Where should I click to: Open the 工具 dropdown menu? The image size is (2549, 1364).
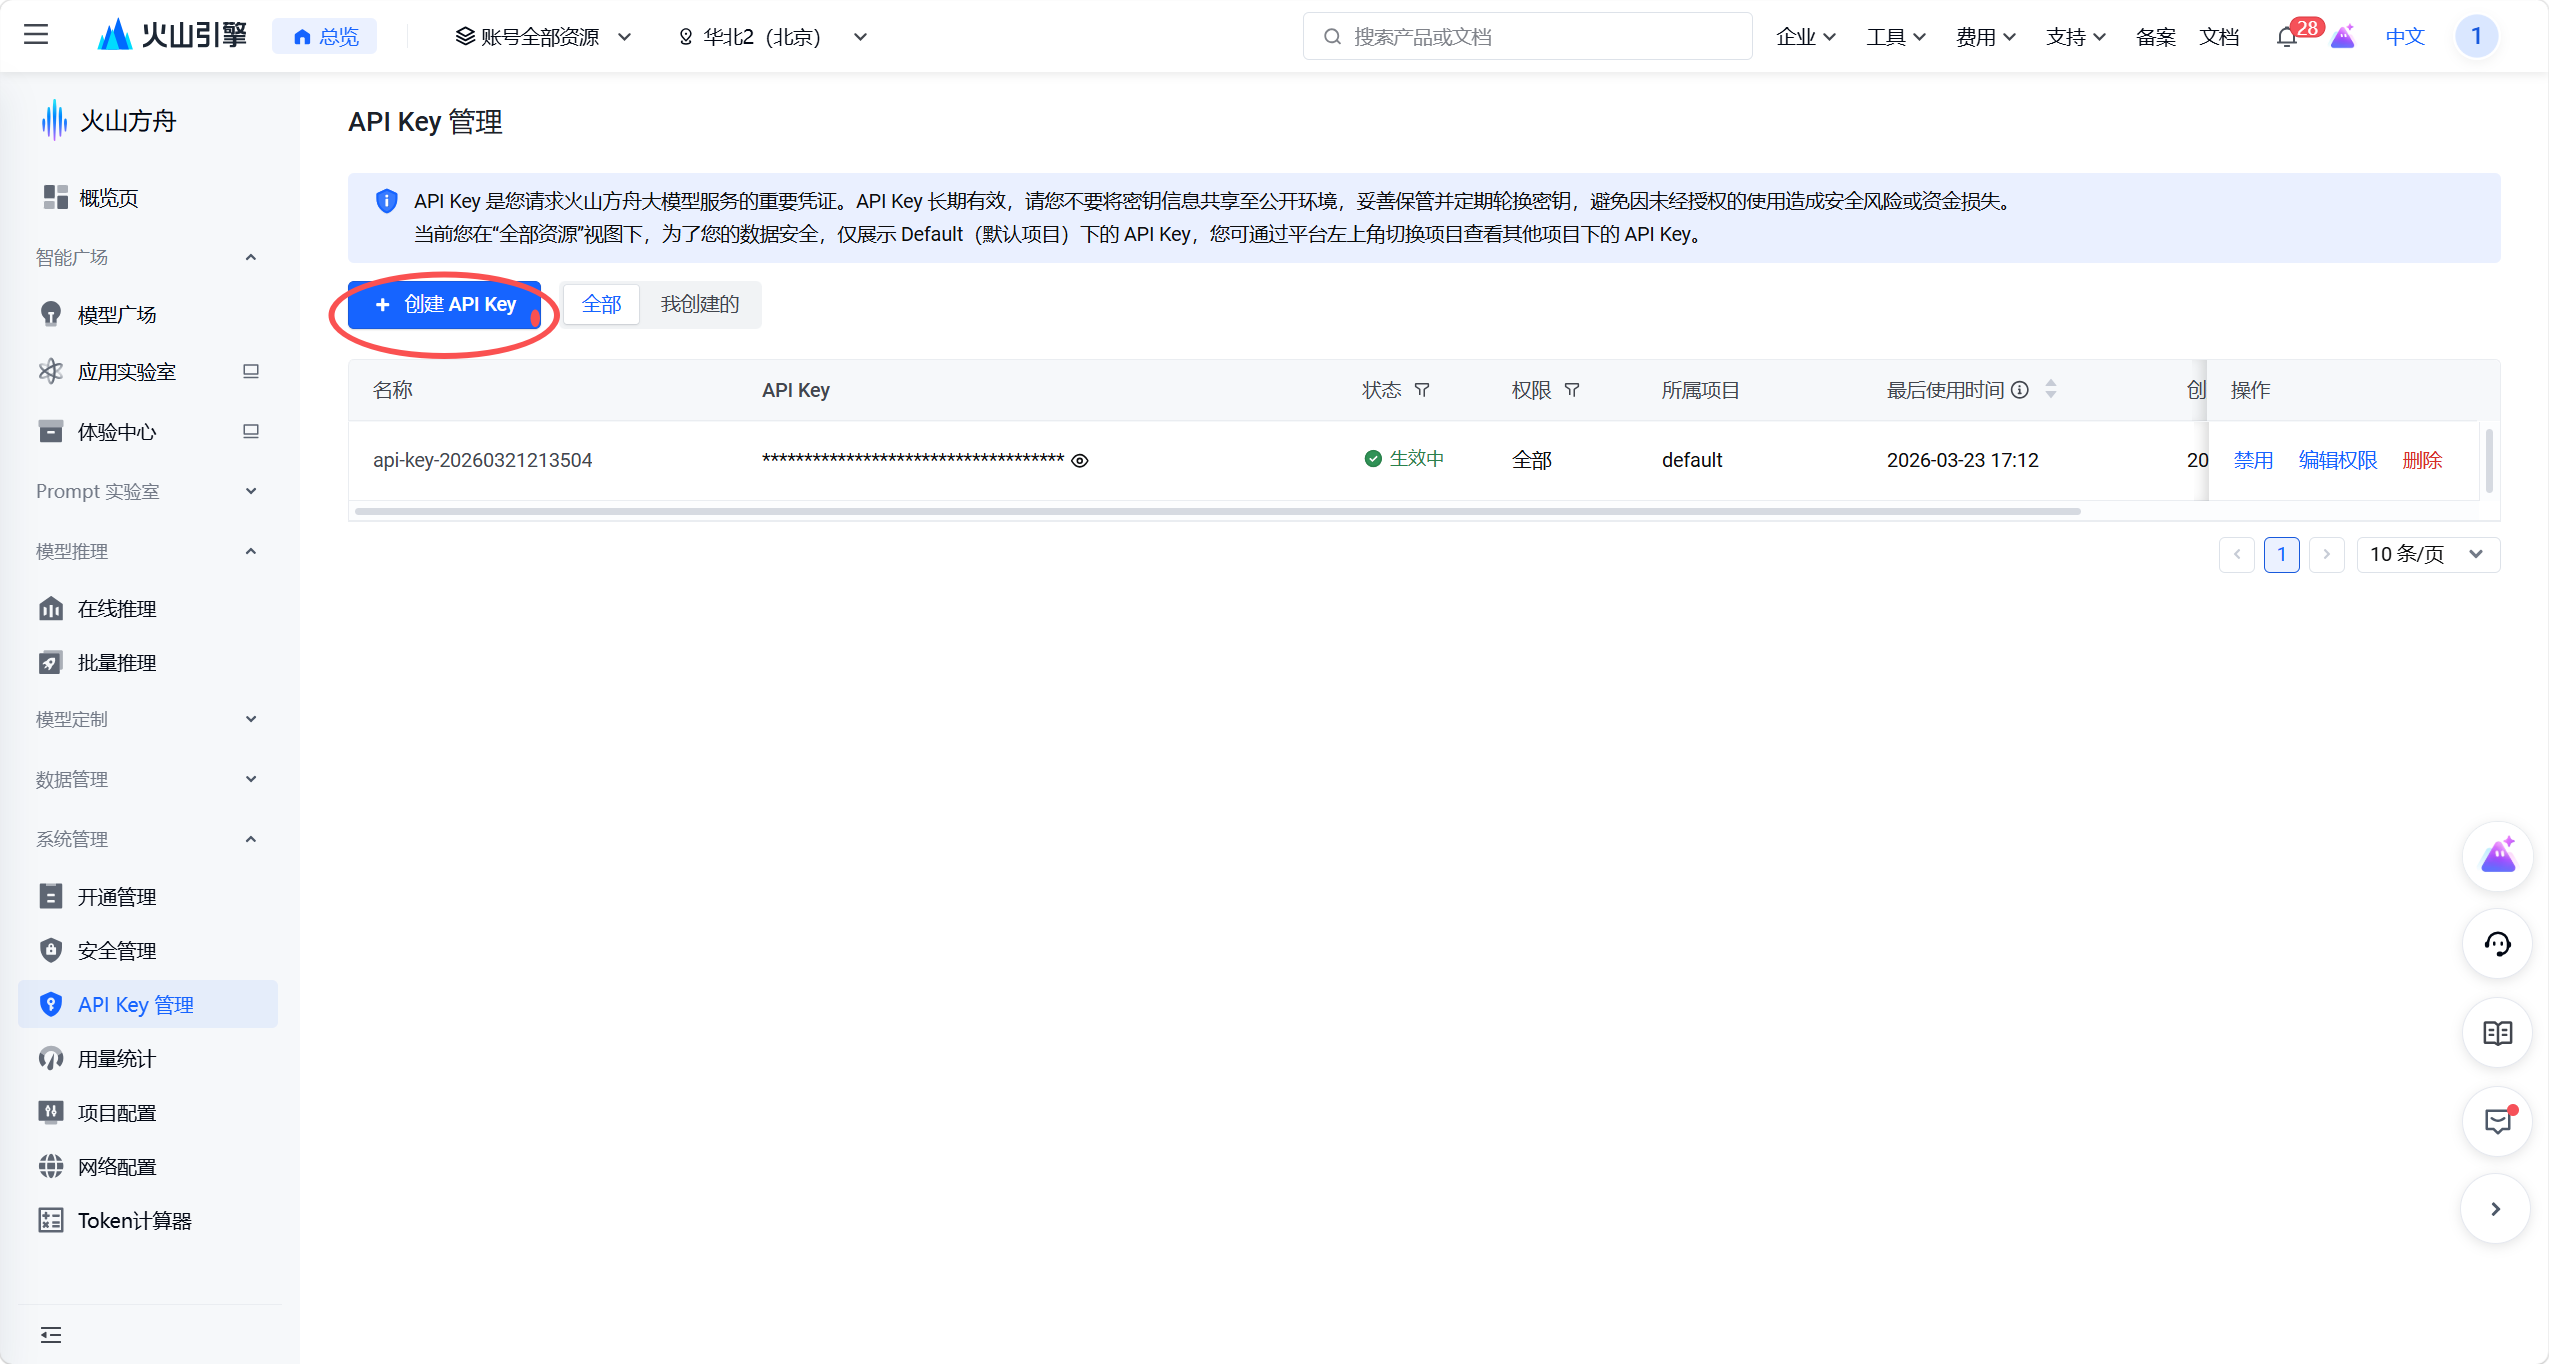click(x=1896, y=37)
